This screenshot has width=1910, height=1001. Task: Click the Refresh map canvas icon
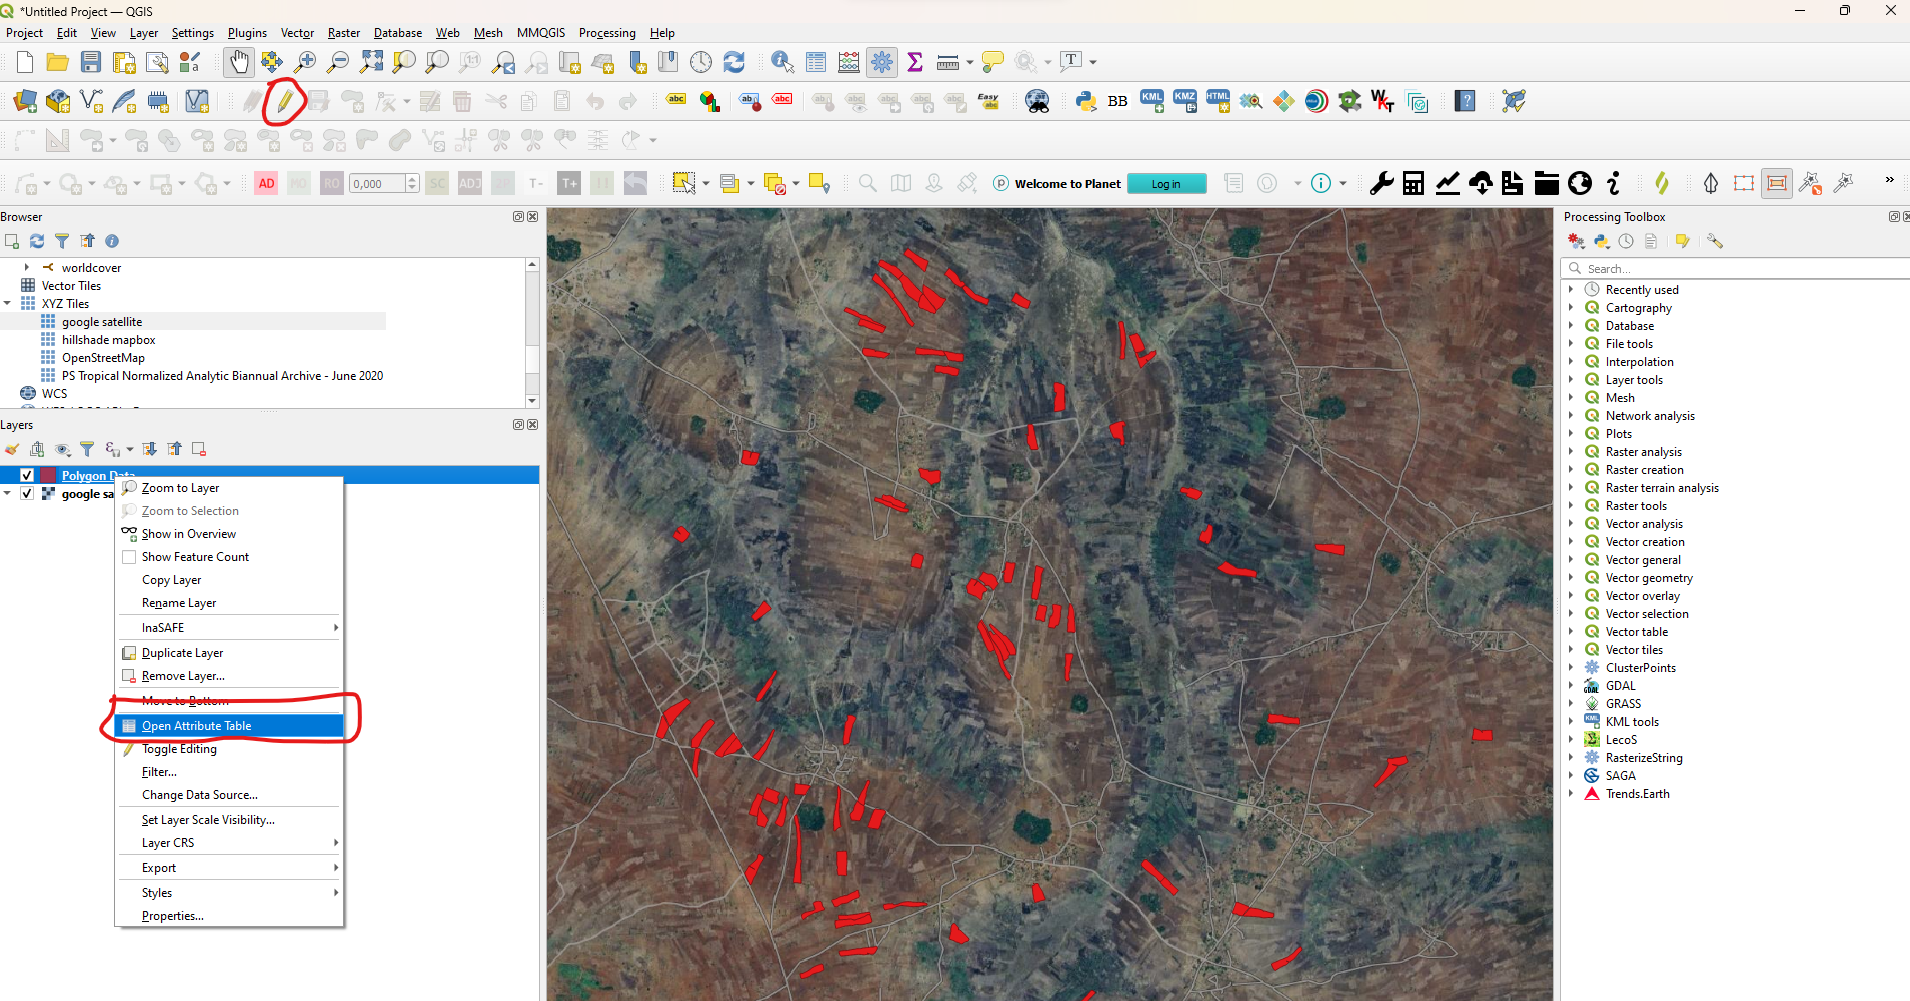734,62
